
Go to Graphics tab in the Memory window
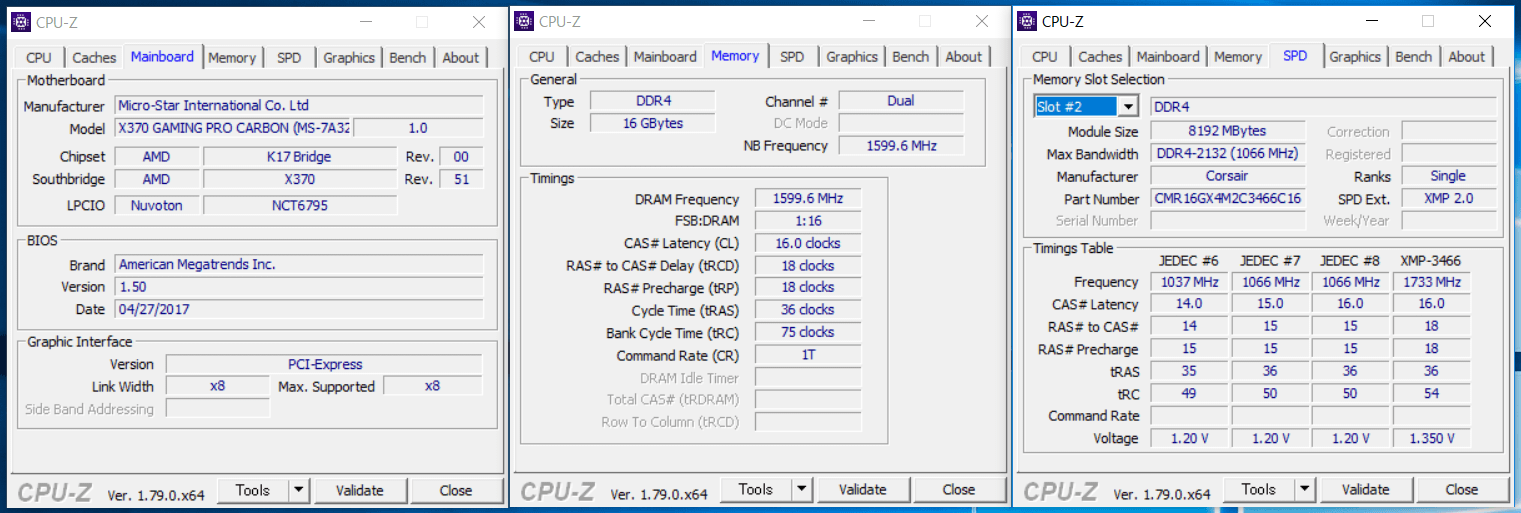(852, 57)
